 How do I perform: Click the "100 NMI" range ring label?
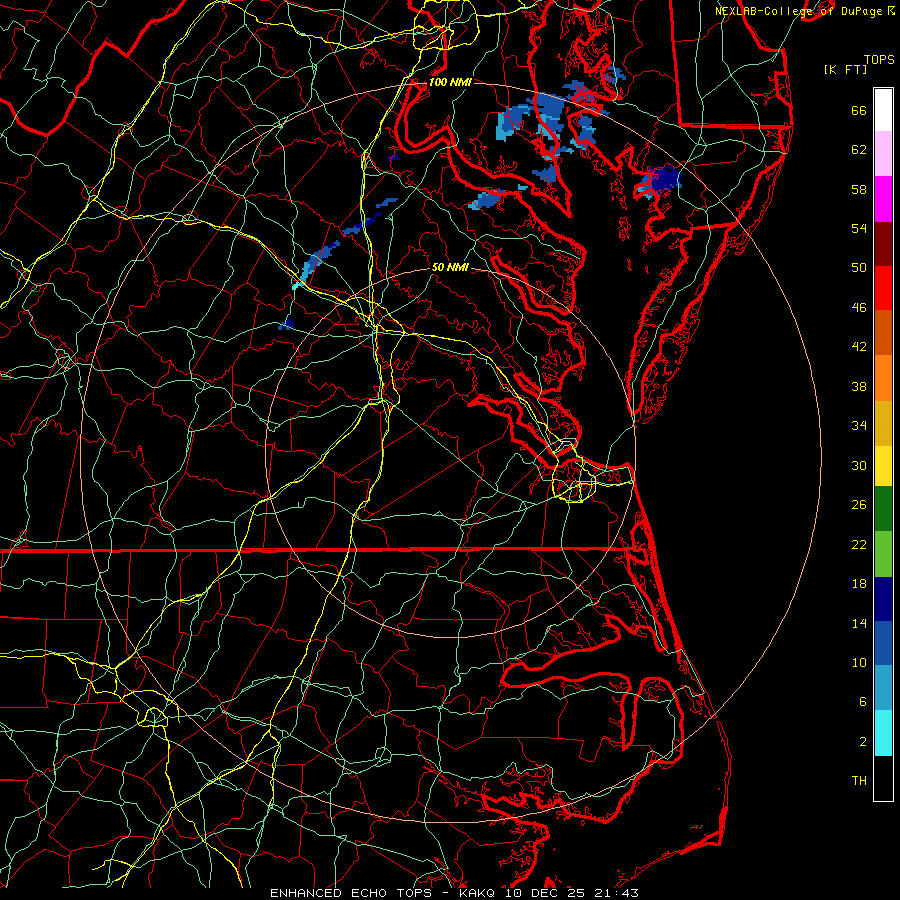(x=450, y=82)
